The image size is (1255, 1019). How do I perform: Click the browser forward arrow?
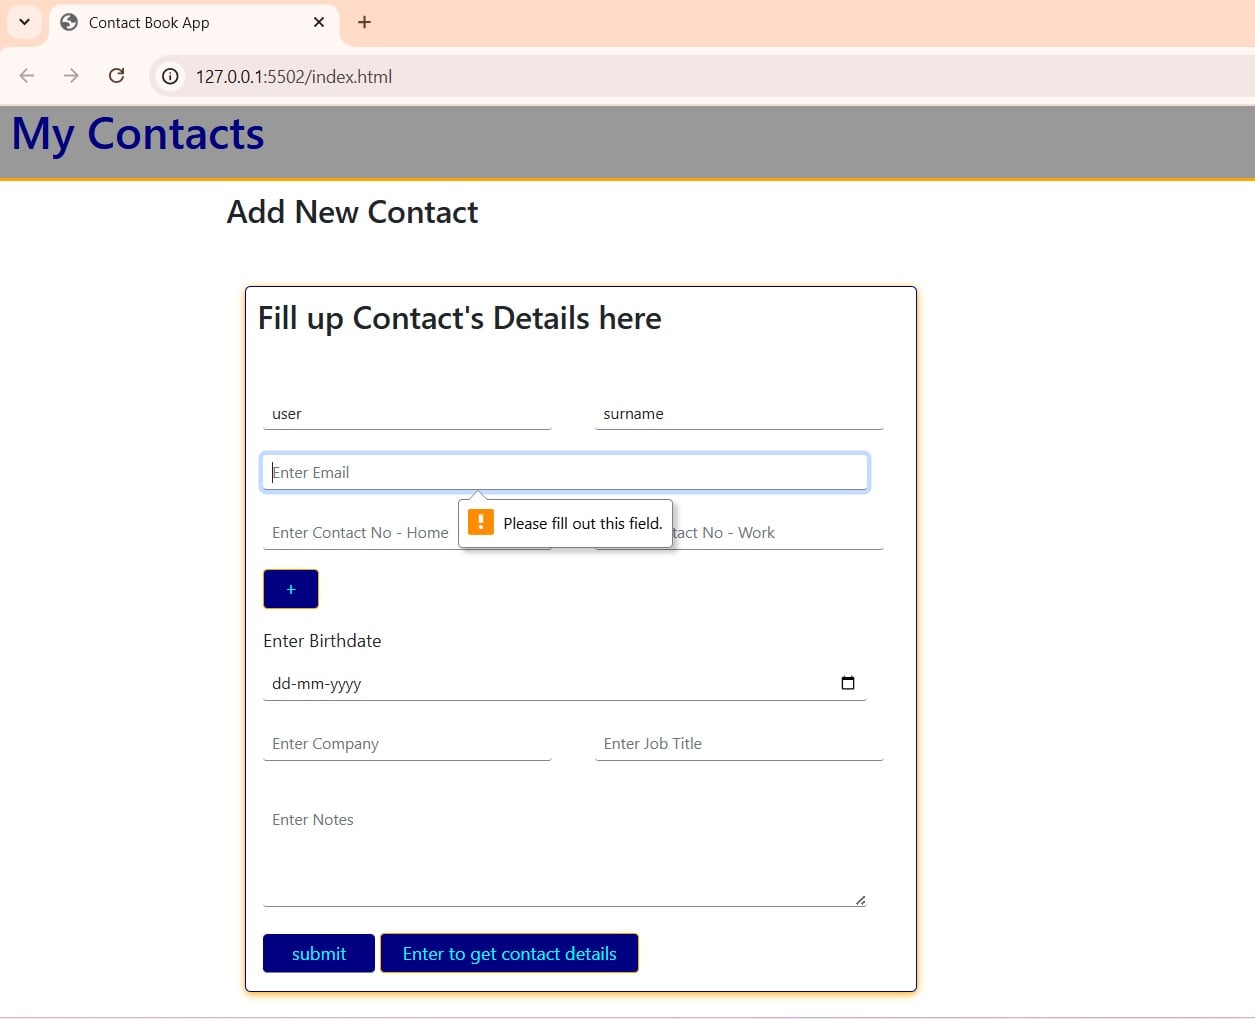coord(71,76)
